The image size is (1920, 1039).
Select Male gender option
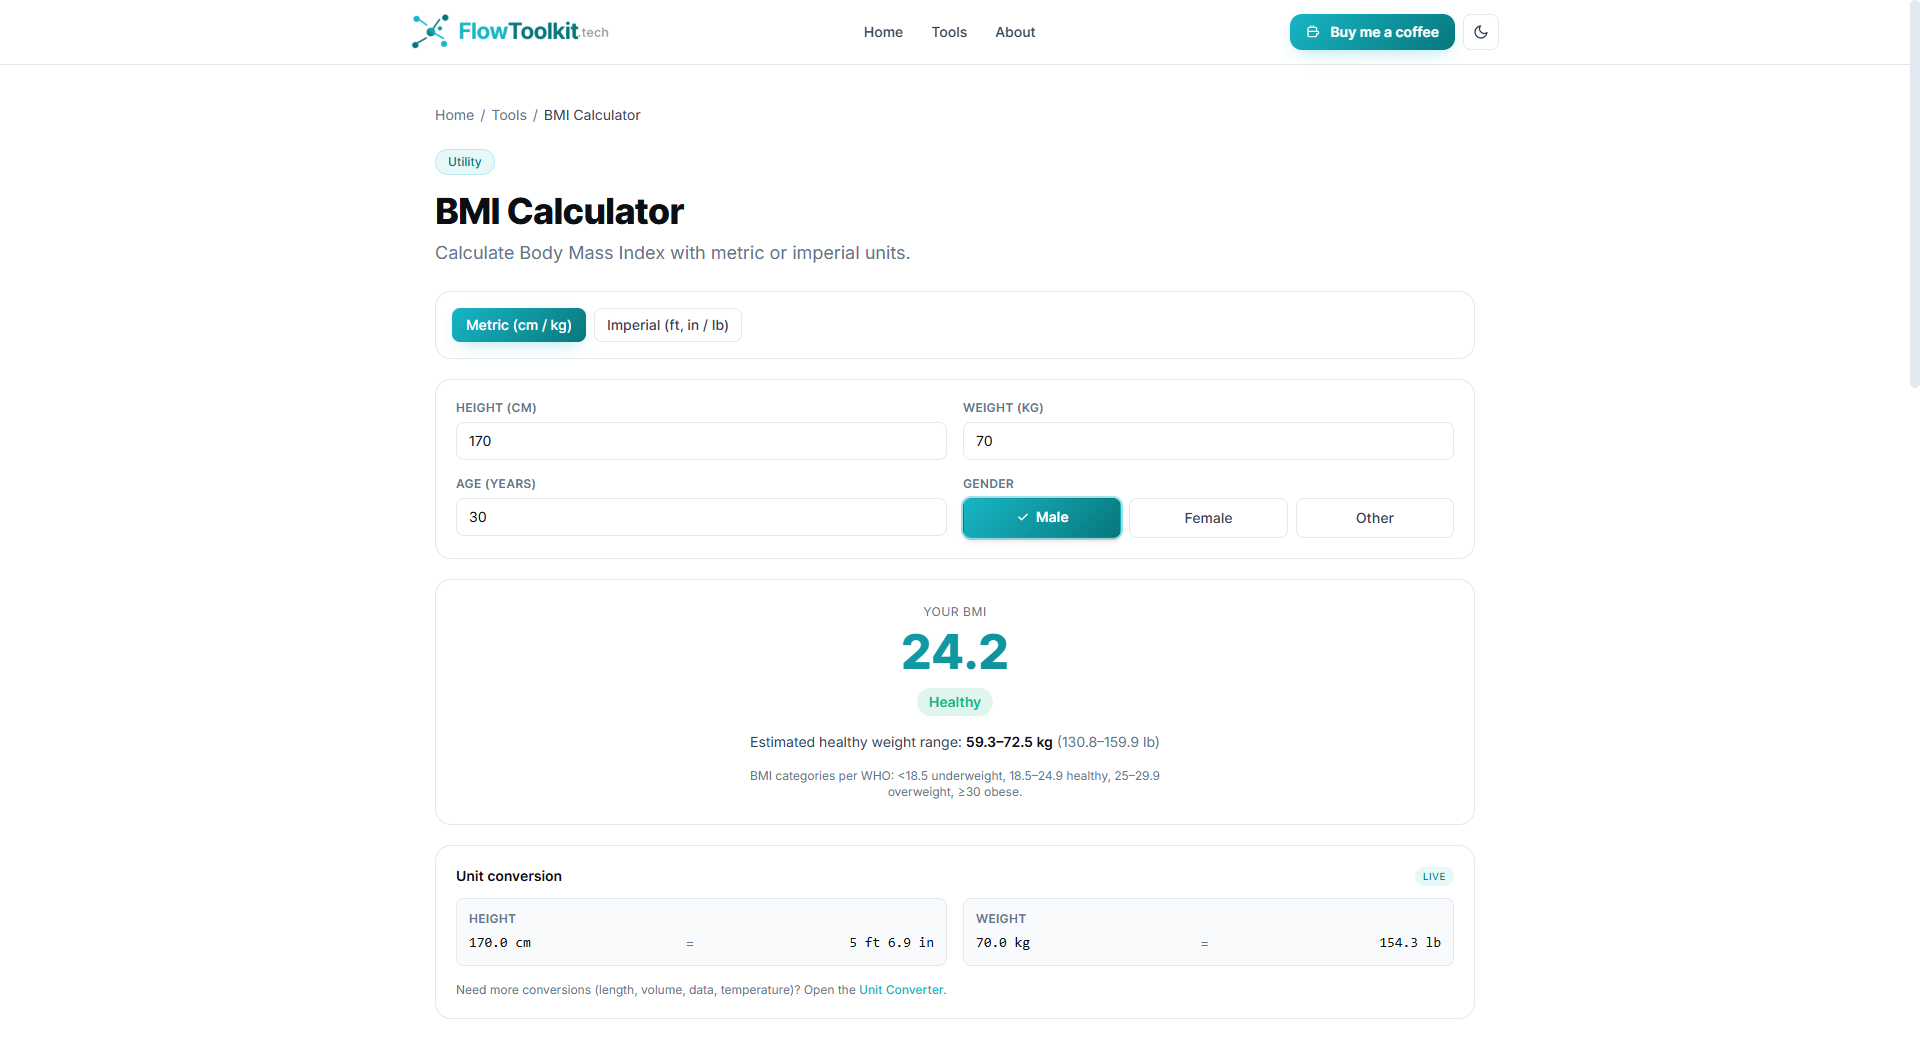click(x=1042, y=518)
